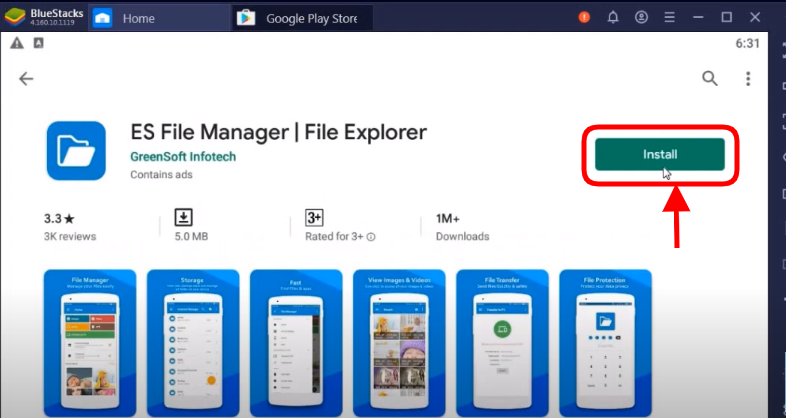The height and width of the screenshot is (418, 786).
Task: Open the File Manager screenshot thumbnail
Action: 90,343
